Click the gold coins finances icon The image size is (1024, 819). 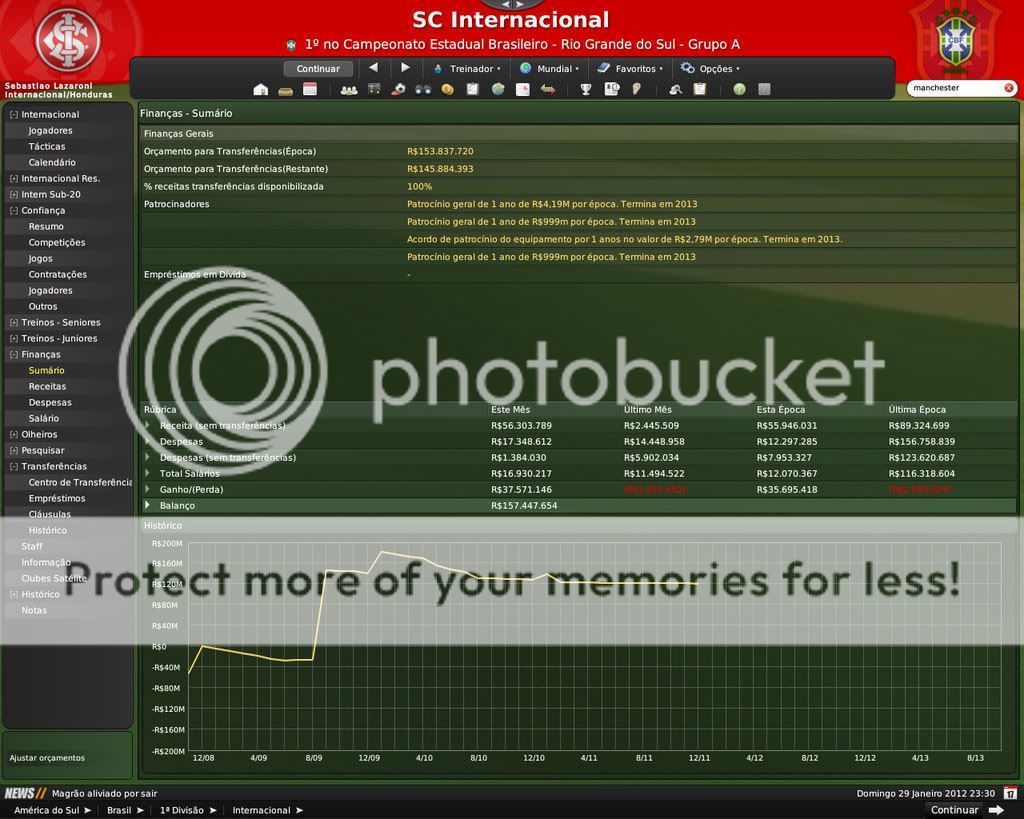pos(447,90)
